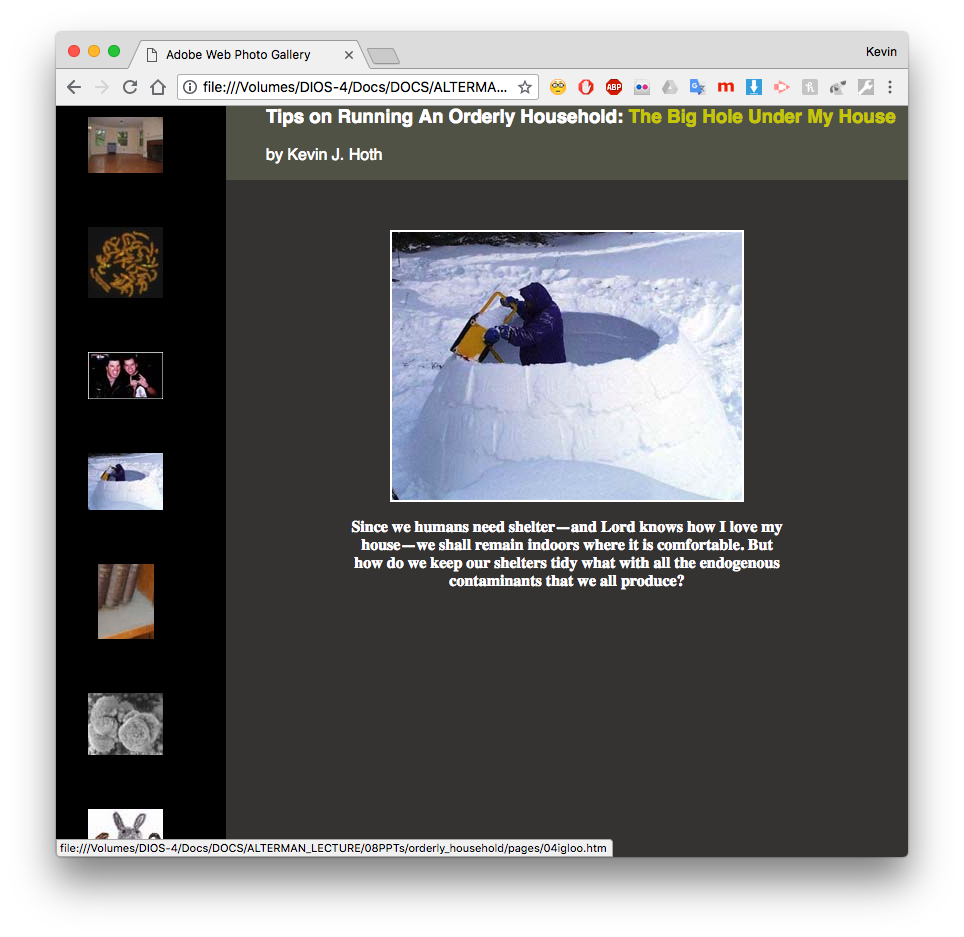Open the empty room thumbnail

click(125, 145)
